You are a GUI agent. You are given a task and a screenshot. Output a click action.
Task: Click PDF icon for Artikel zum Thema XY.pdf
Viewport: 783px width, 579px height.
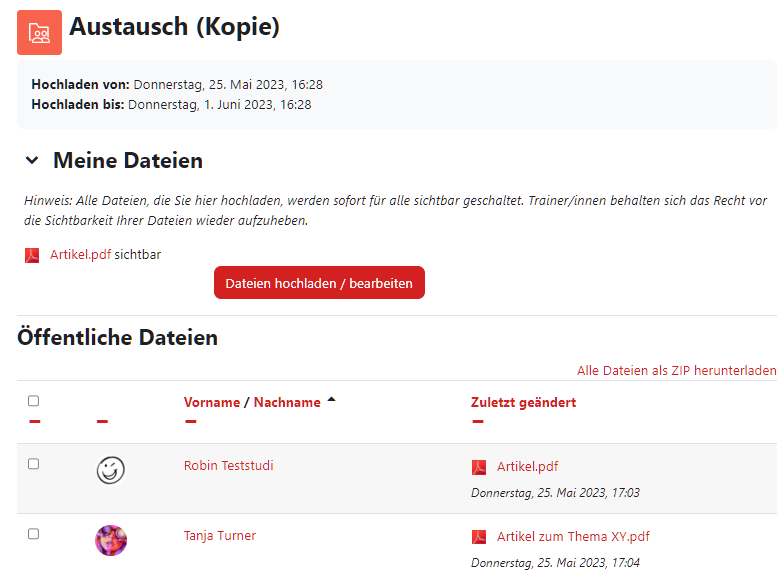coord(479,537)
